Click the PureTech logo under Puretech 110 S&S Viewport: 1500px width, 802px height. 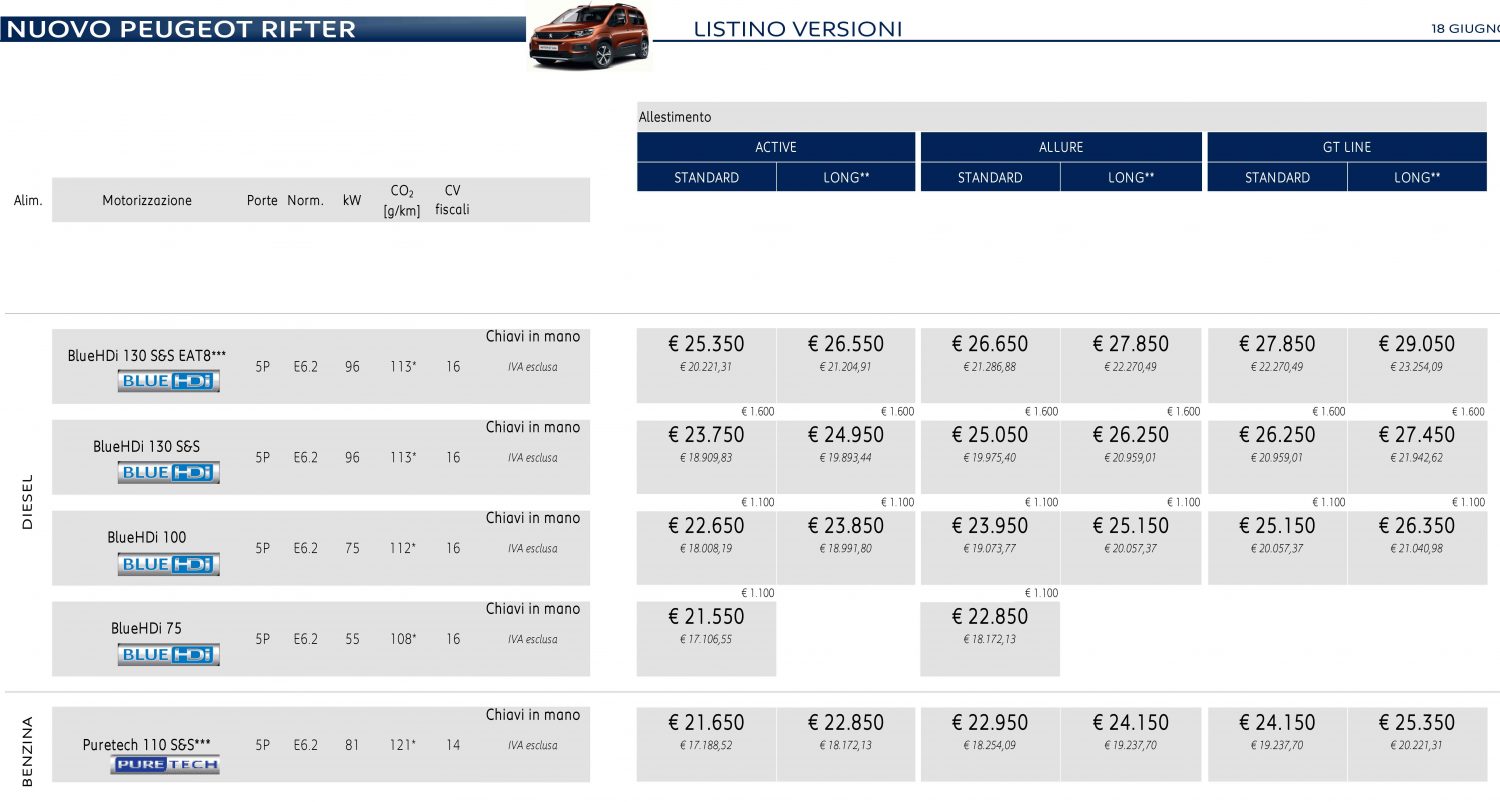[x=165, y=765]
